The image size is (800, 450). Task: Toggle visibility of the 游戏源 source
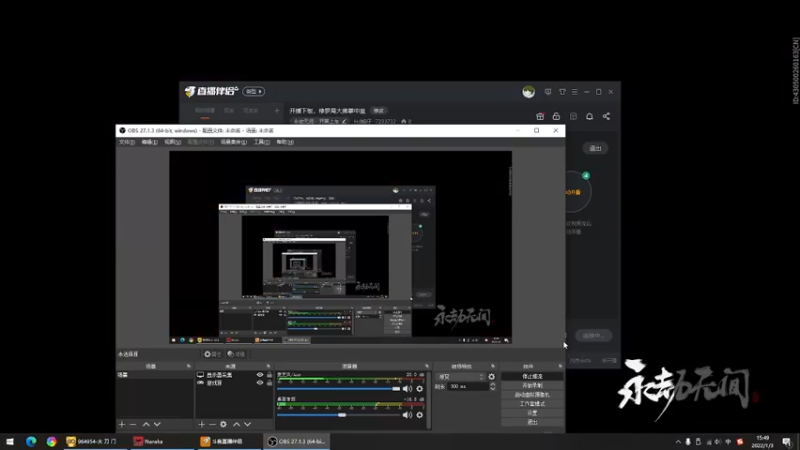tap(260, 383)
